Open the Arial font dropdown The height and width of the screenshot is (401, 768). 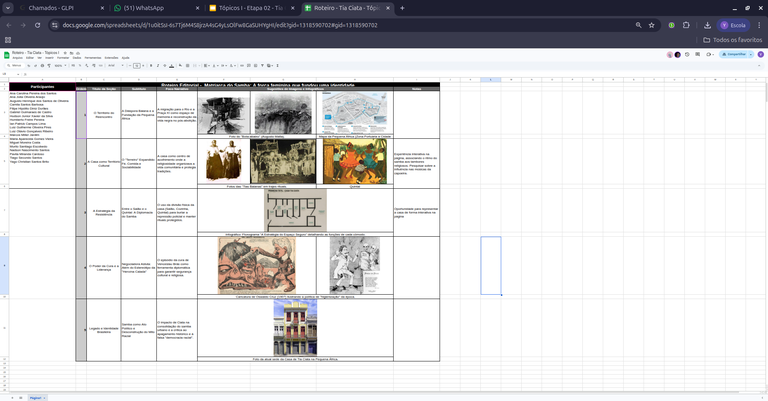click(116, 66)
